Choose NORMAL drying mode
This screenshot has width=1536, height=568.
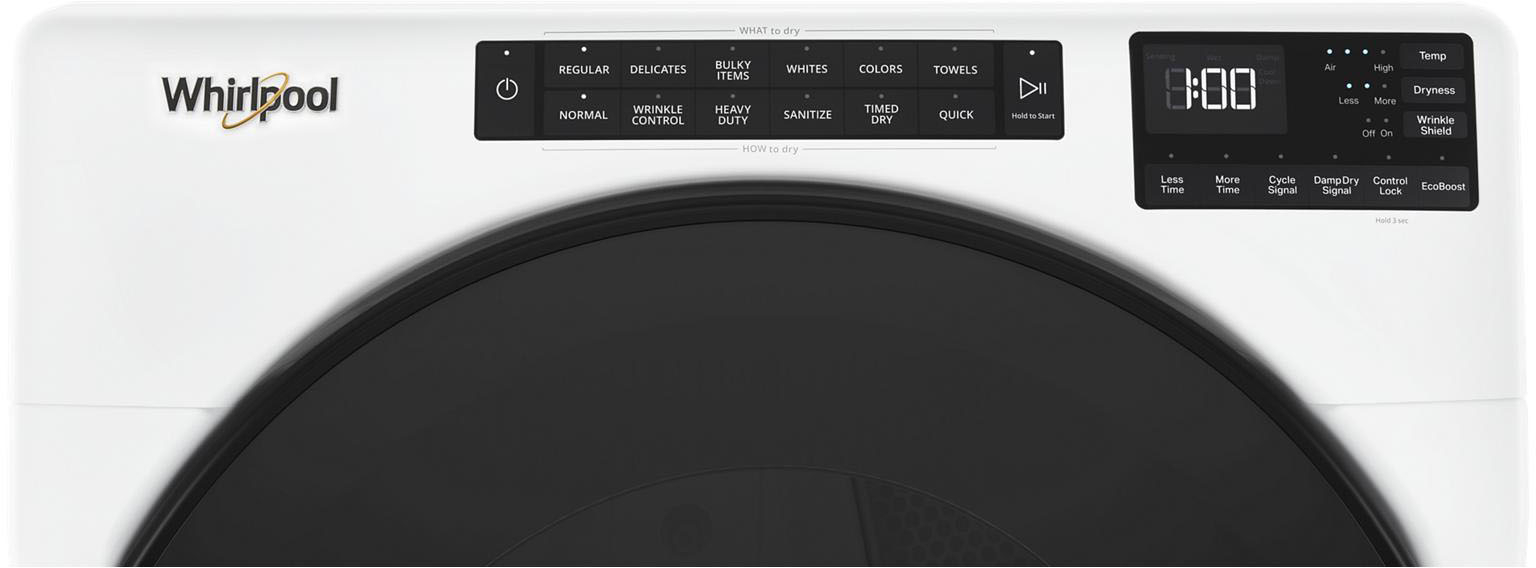[x=584, y=112]
